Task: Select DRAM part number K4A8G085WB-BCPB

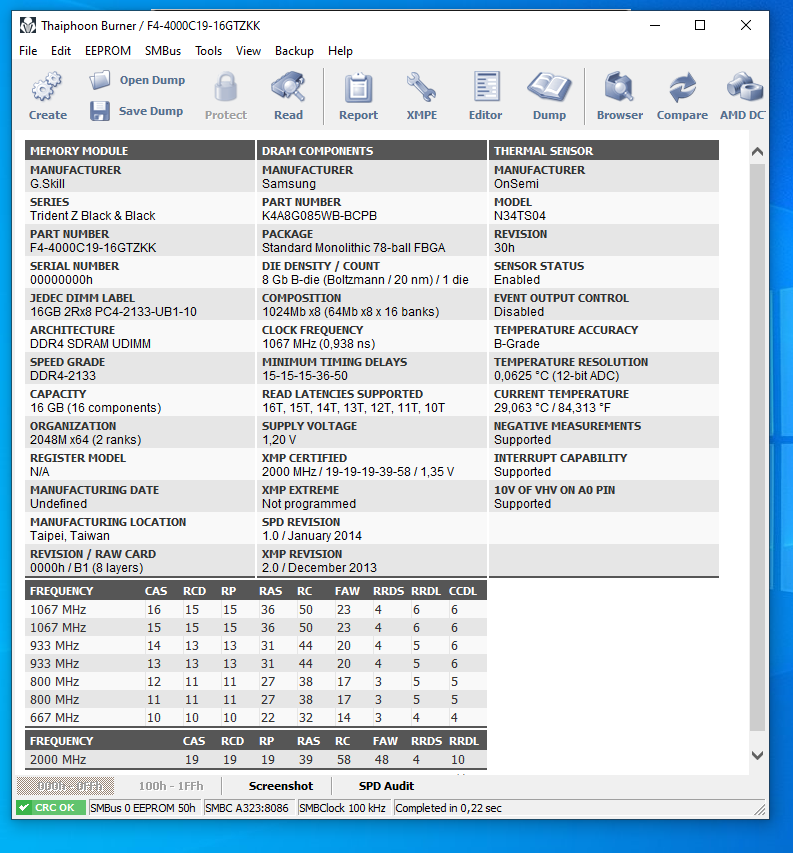Action: point(319,215)
